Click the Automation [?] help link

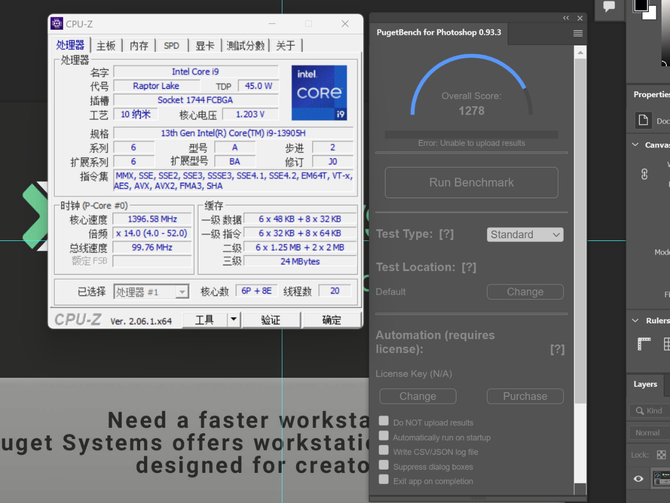click(x=557, y=349)
